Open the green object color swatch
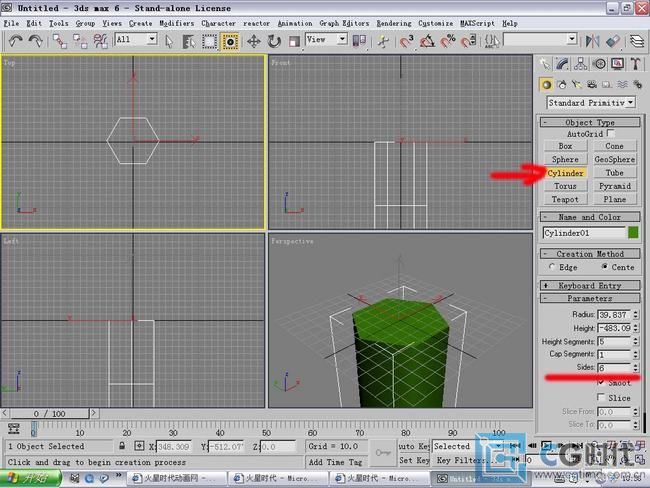The height and width of the screenshot is (488, 650). (x=633, y=233)
